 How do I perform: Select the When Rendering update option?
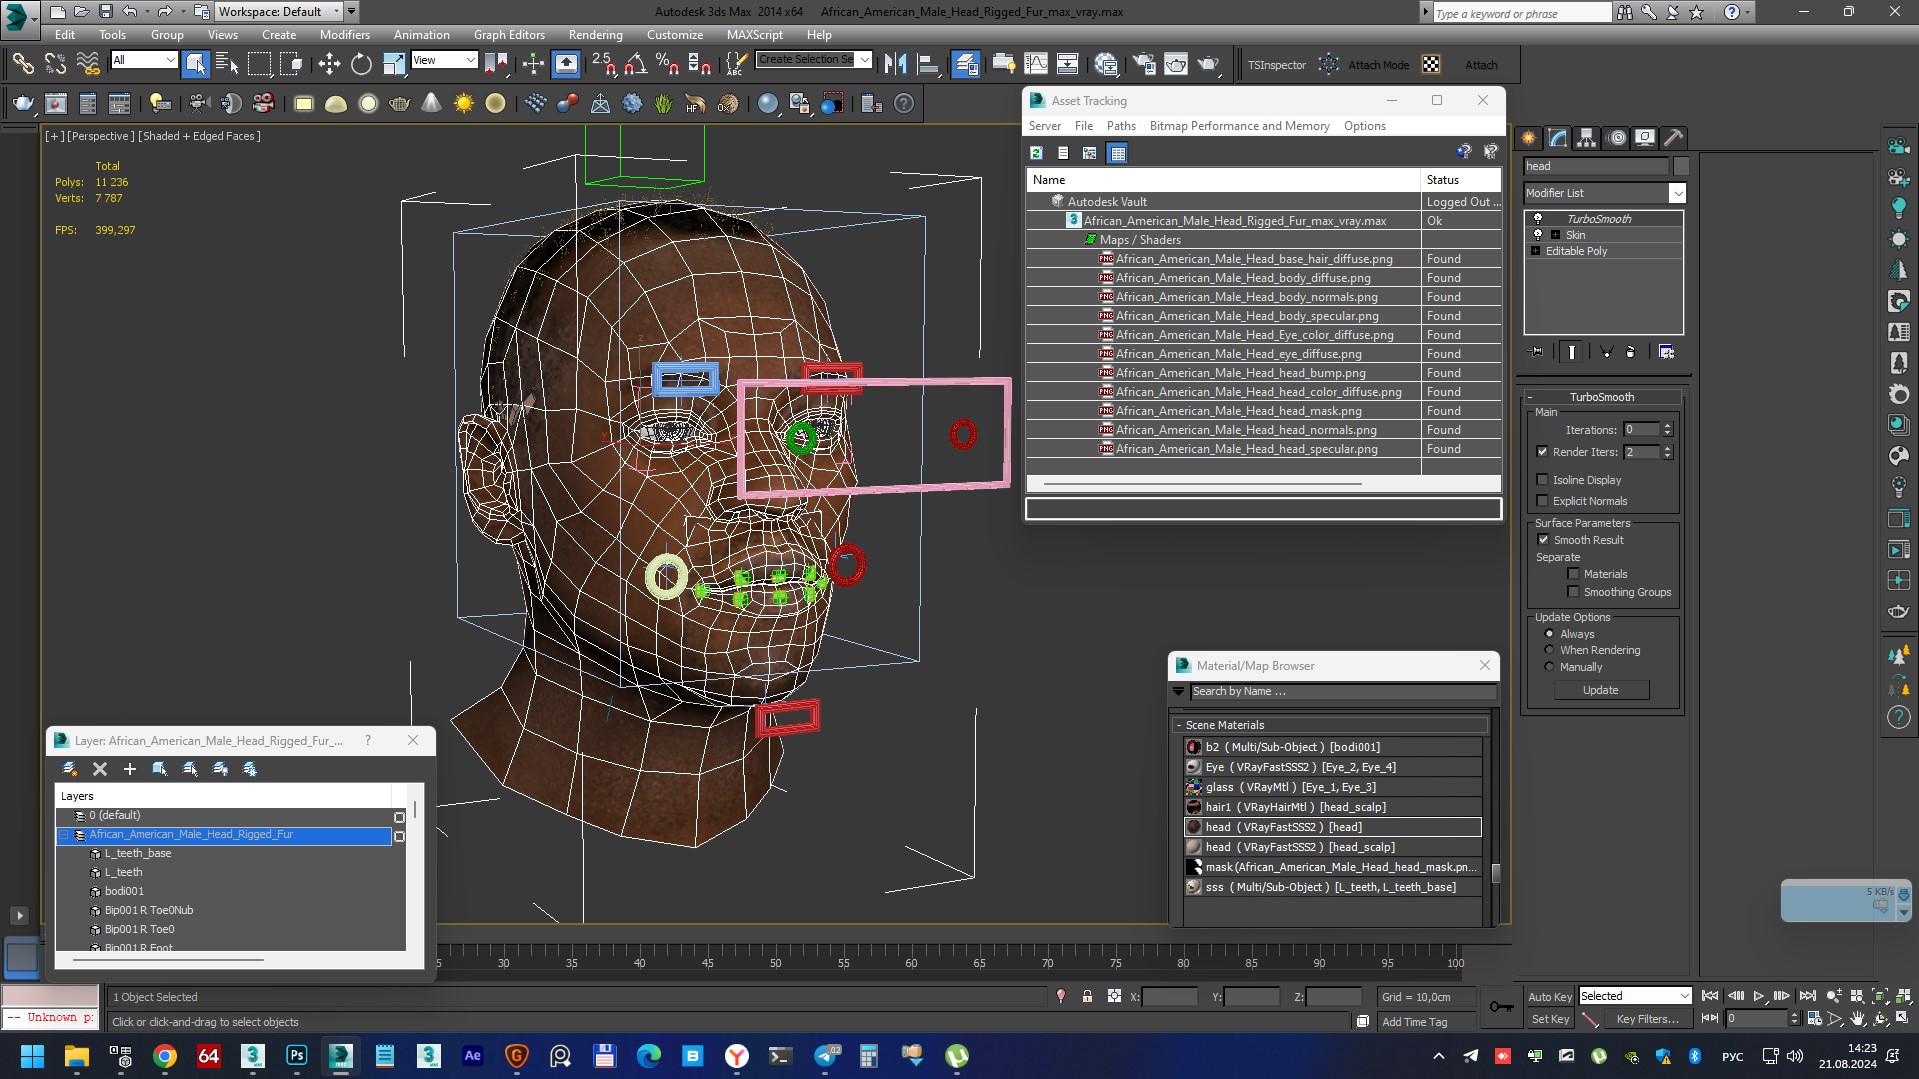(1550, 650)
